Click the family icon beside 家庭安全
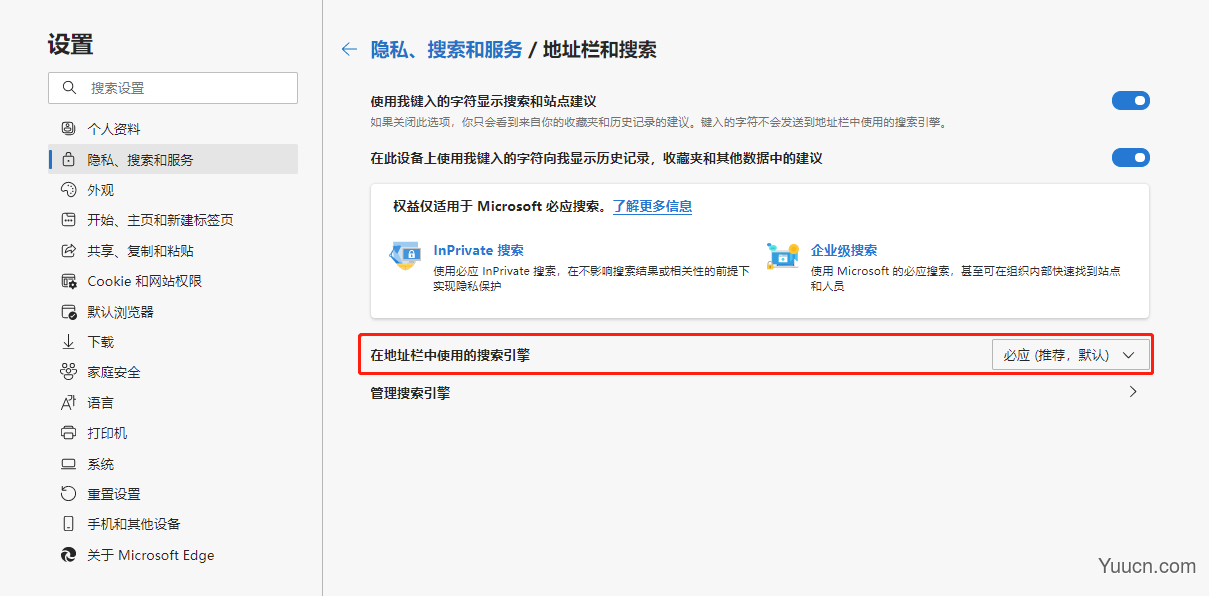Viewport: 1209px width, 596px height. pyautogui.click(x=68, y=372)
